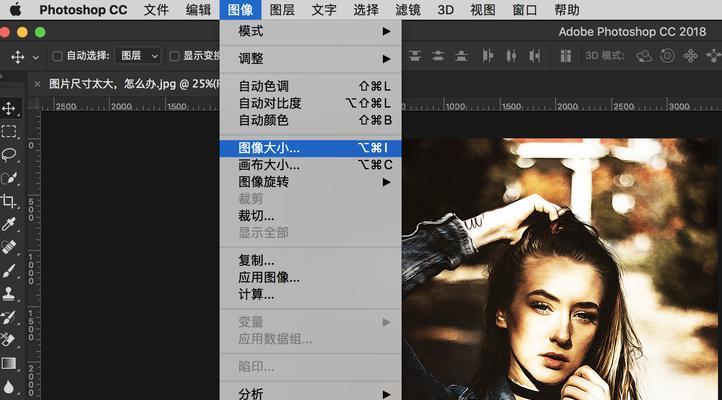Open the 3D menu
This screenshot has width=722, height=400.
(445, 10)
